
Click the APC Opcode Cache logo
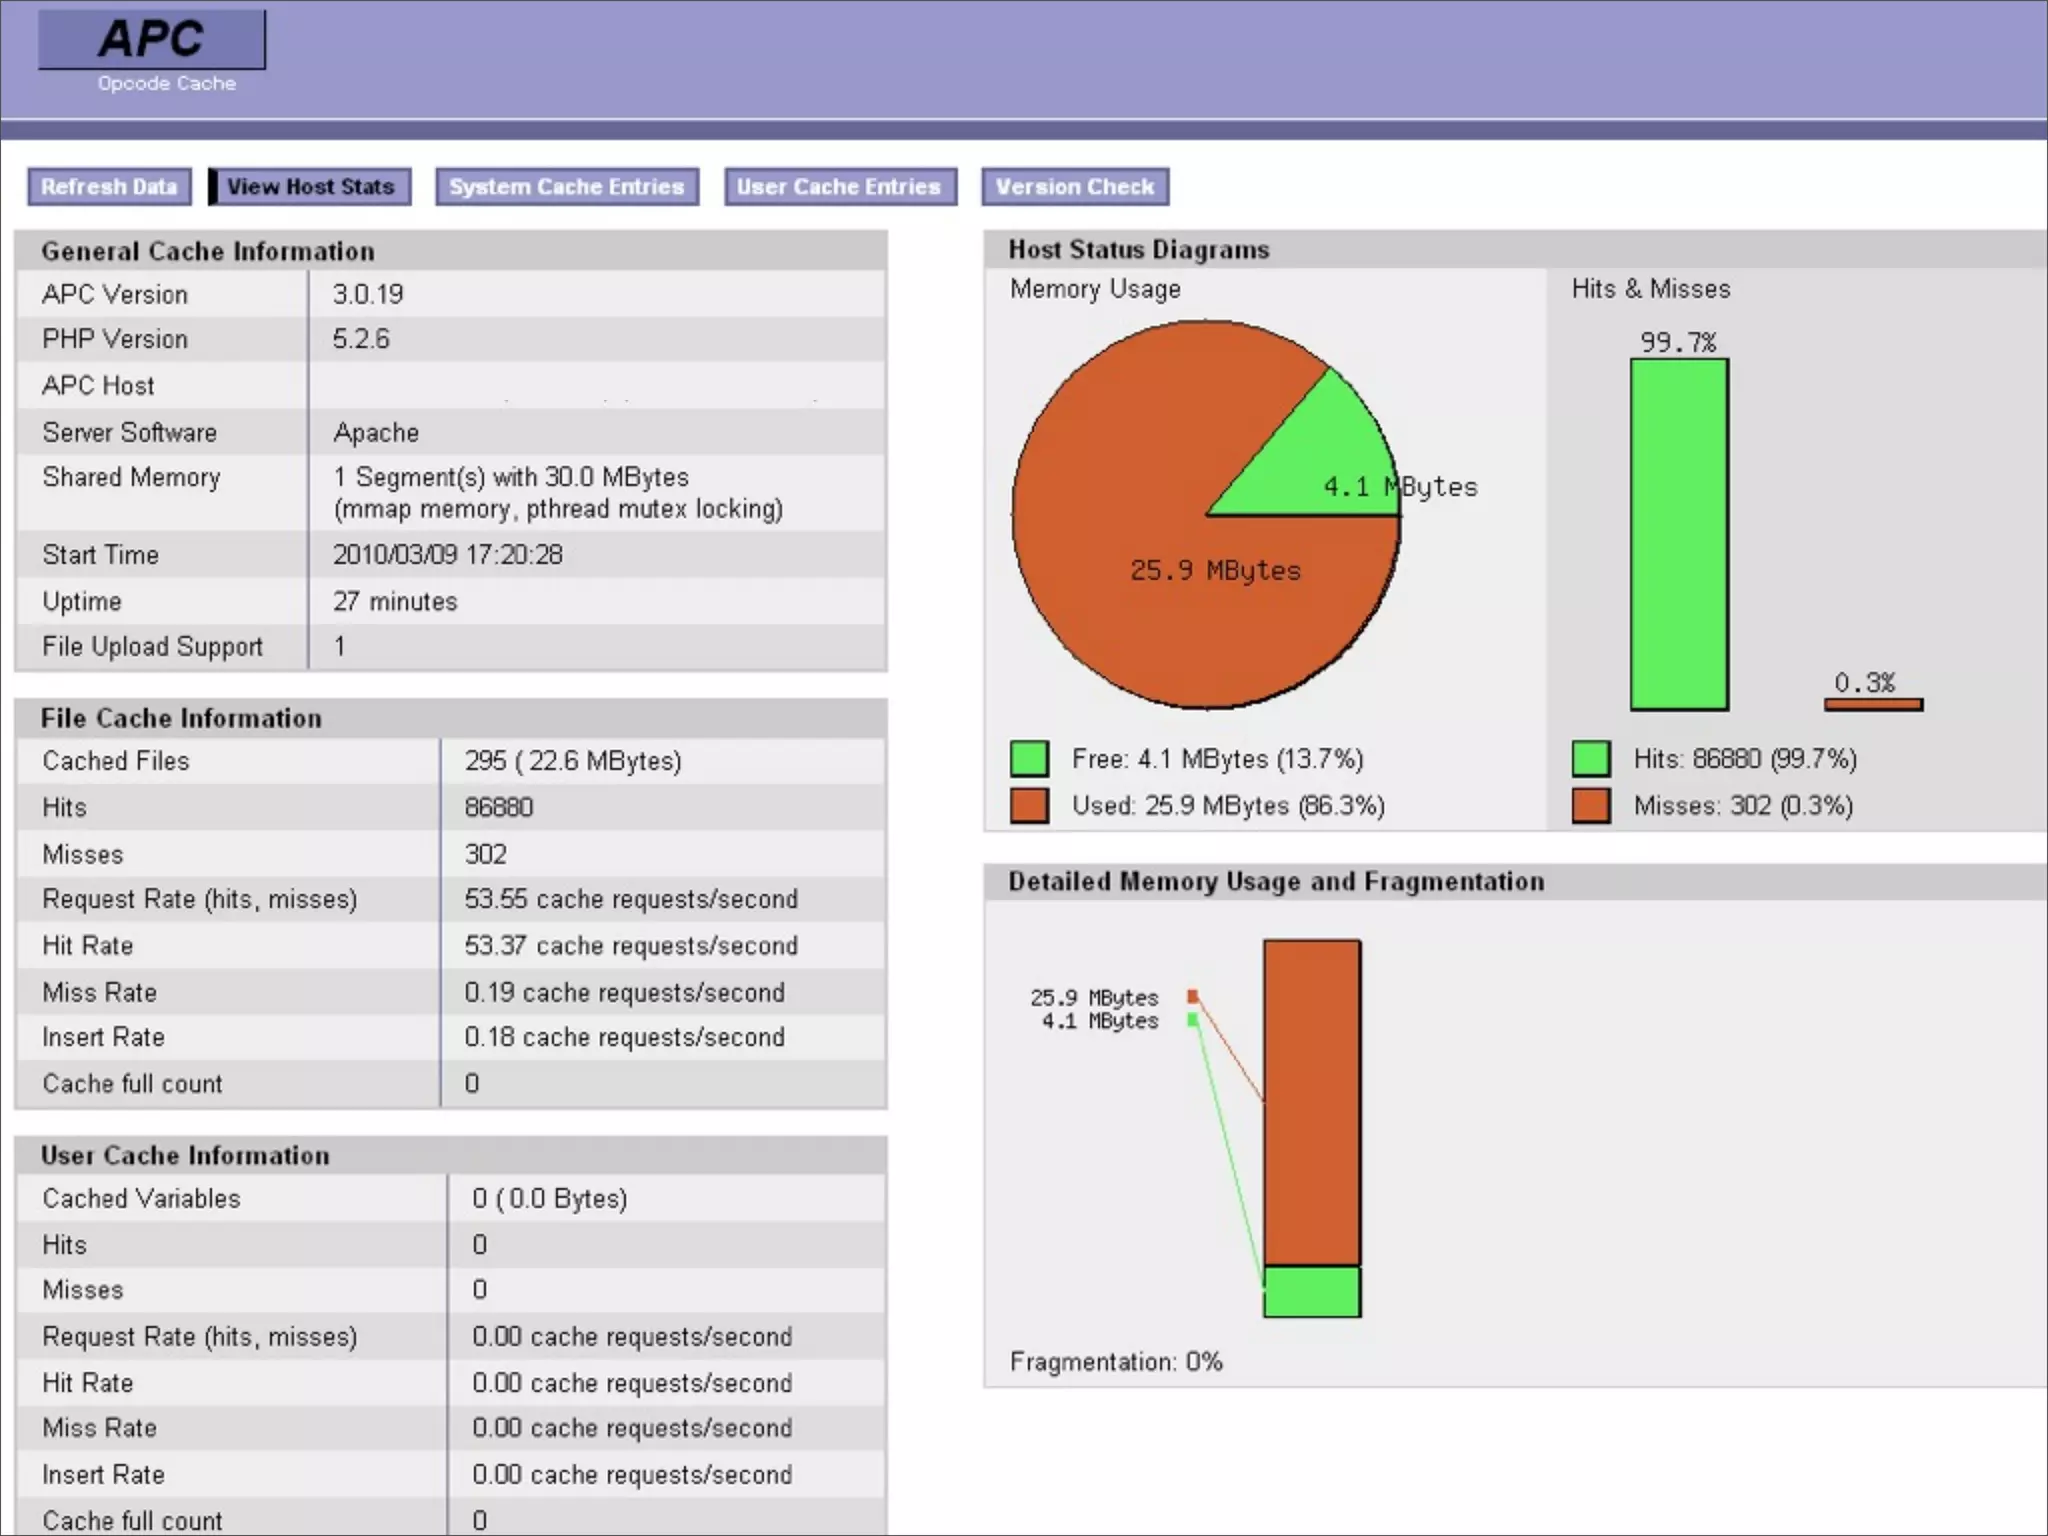click(x=152, y=40)
